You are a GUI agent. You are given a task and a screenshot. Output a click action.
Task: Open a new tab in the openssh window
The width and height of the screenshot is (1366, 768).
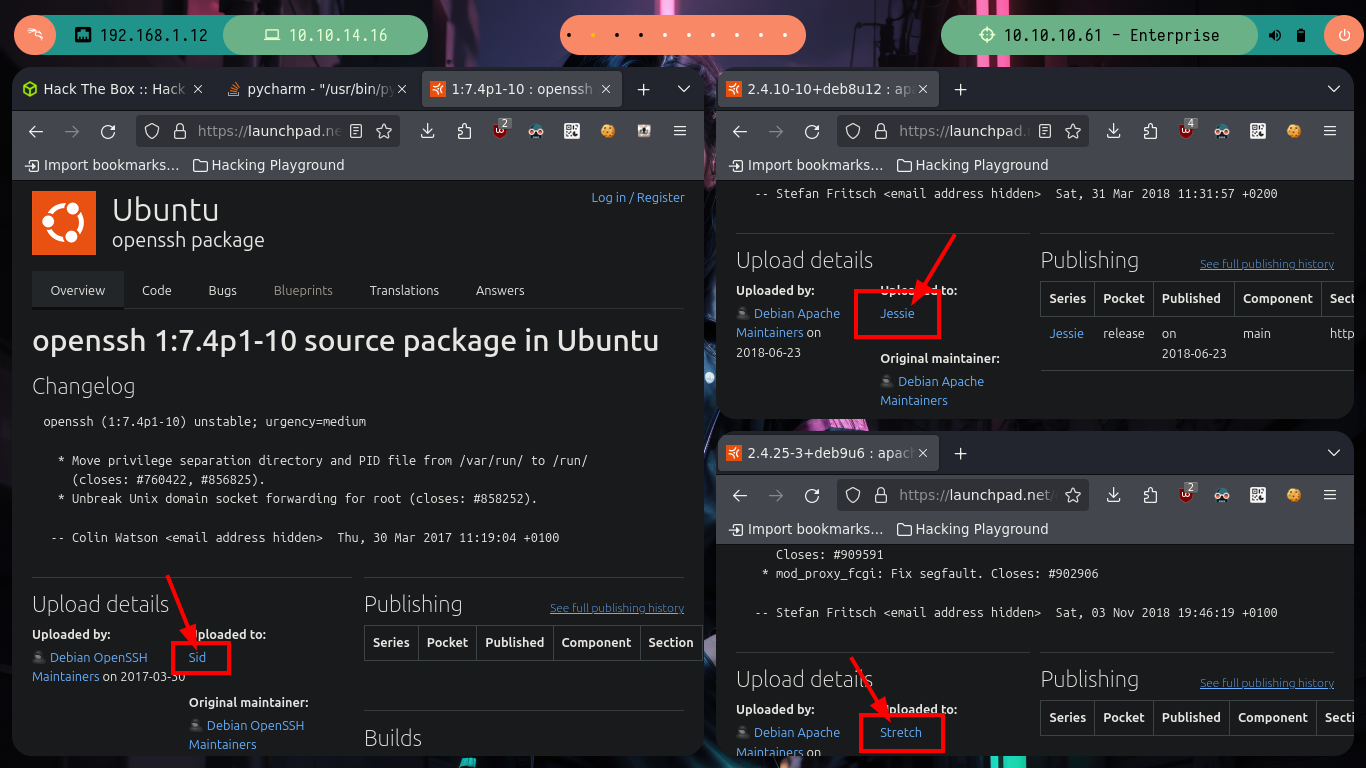(643, 89)
